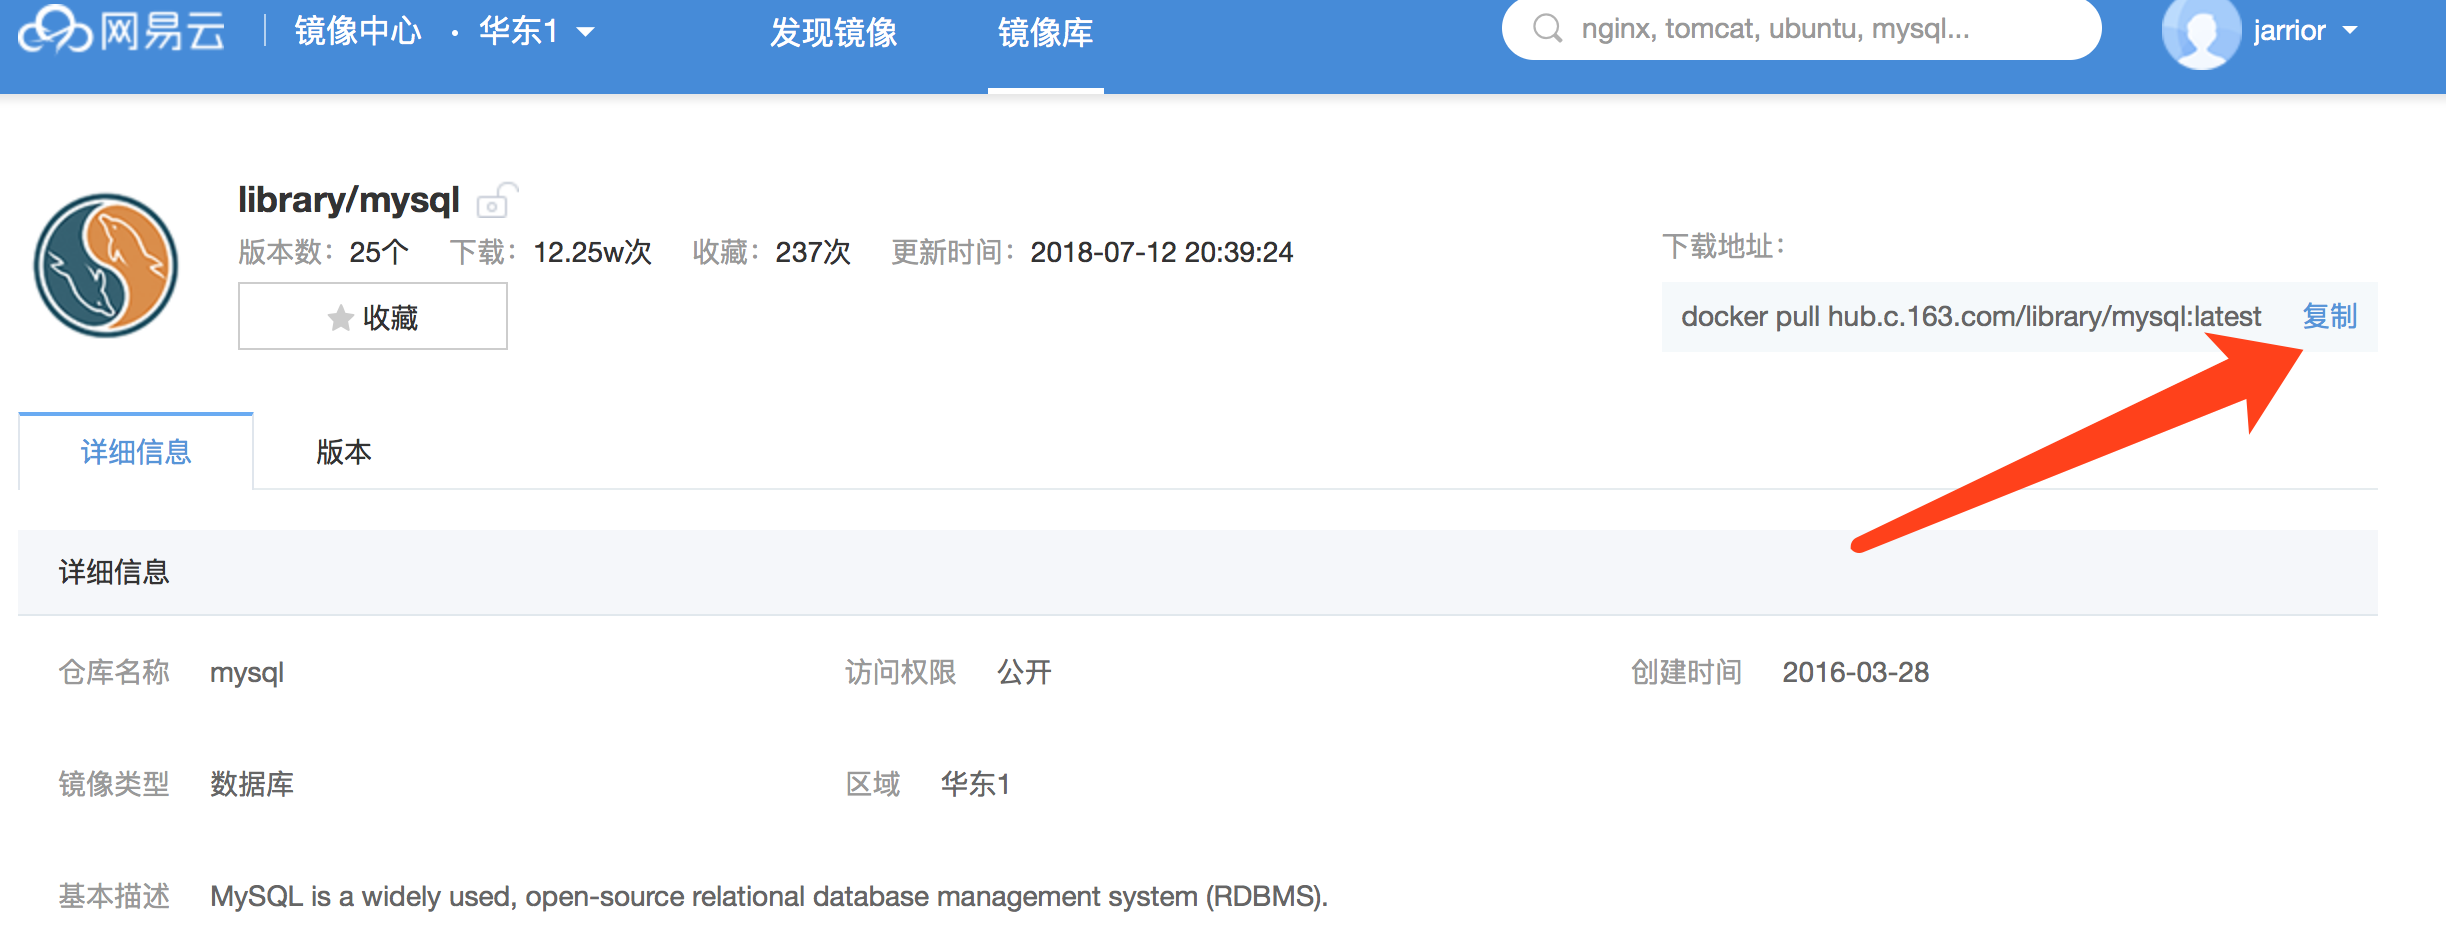Focus the image search input field

[x=1801, y=29]
